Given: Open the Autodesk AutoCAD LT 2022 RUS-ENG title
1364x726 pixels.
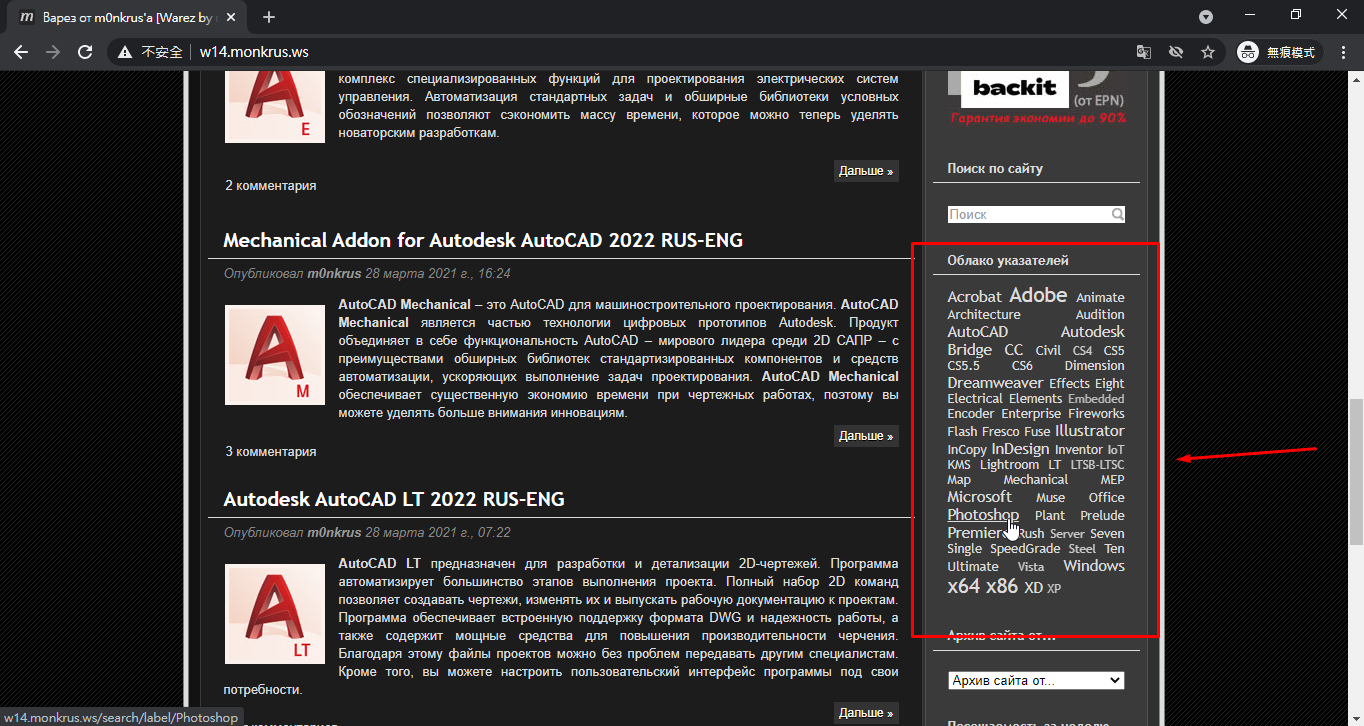Looking at the screenshot, I should (x=394, y=499).
